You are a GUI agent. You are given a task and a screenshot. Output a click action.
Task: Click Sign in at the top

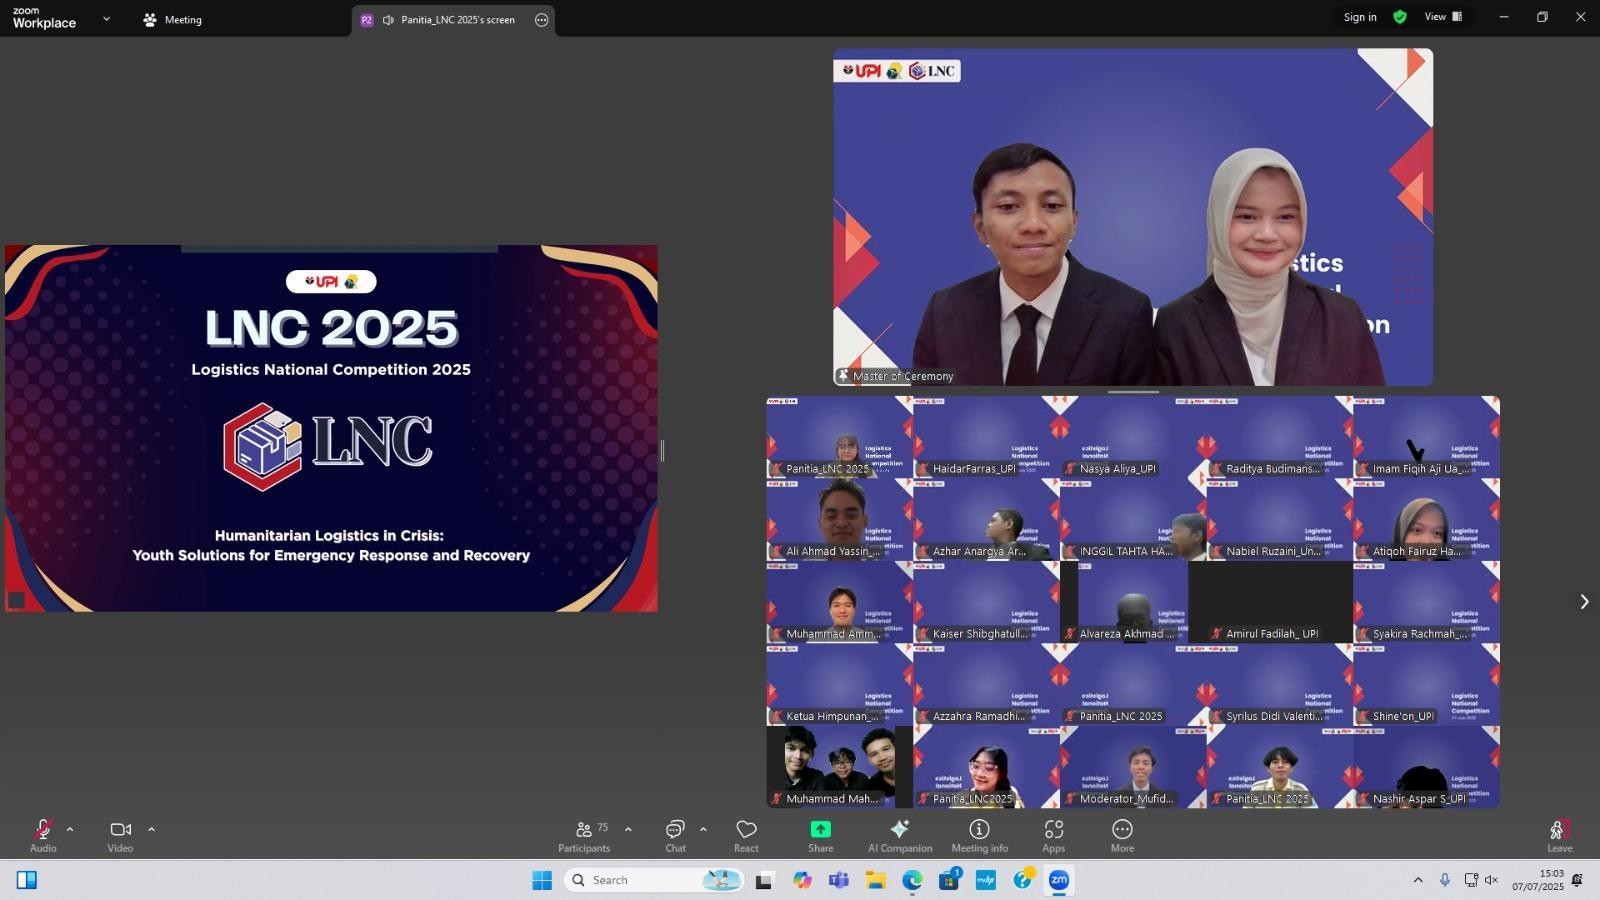(x=1360, y=17)
